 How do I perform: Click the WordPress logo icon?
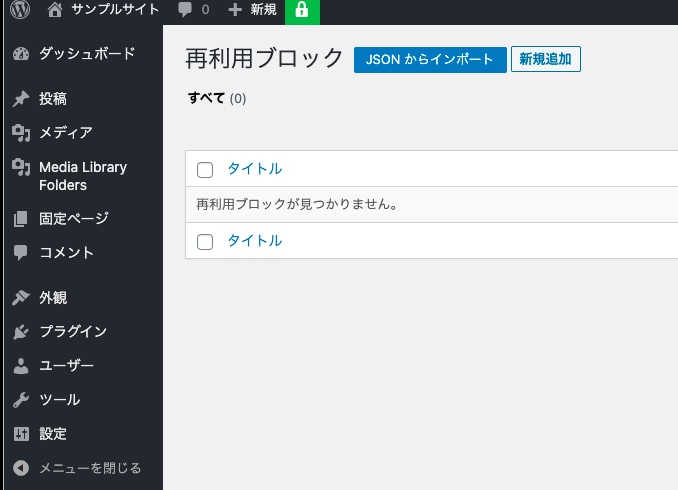pos(20,10)
